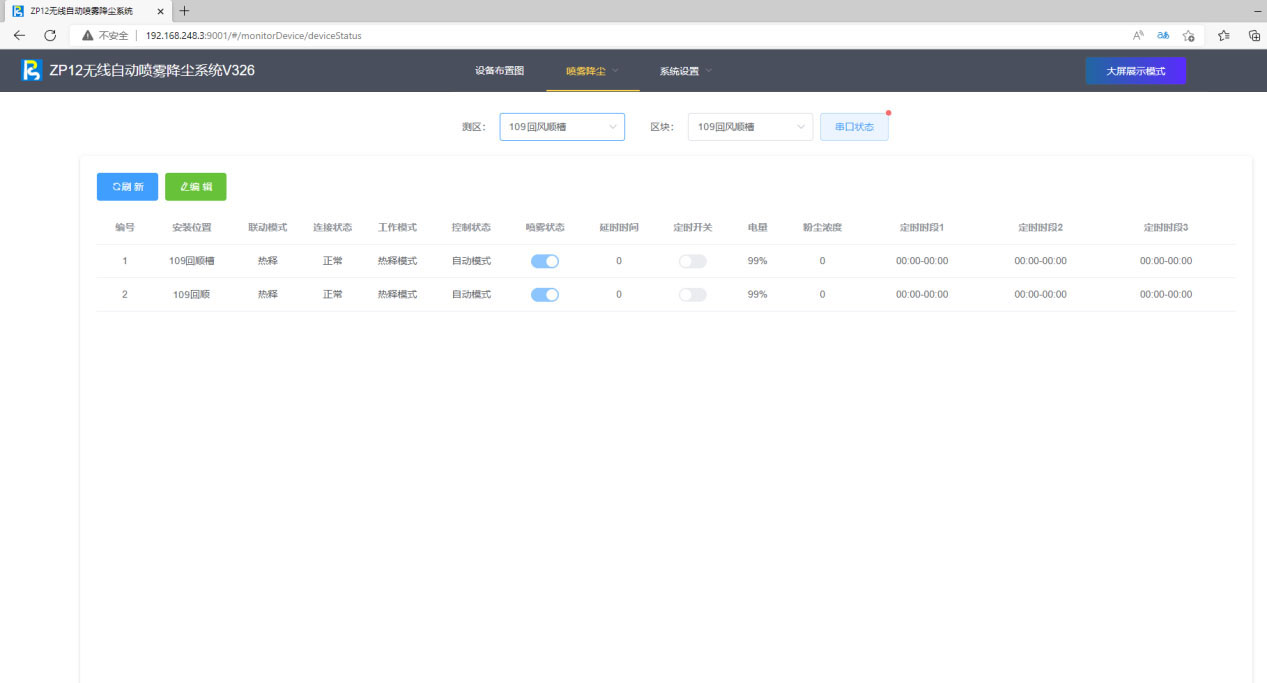Image resolution: width=1267 pixels, height=683 pixels.
Task: Add page to favorites with star icon
Action: tap(1188, 35)
